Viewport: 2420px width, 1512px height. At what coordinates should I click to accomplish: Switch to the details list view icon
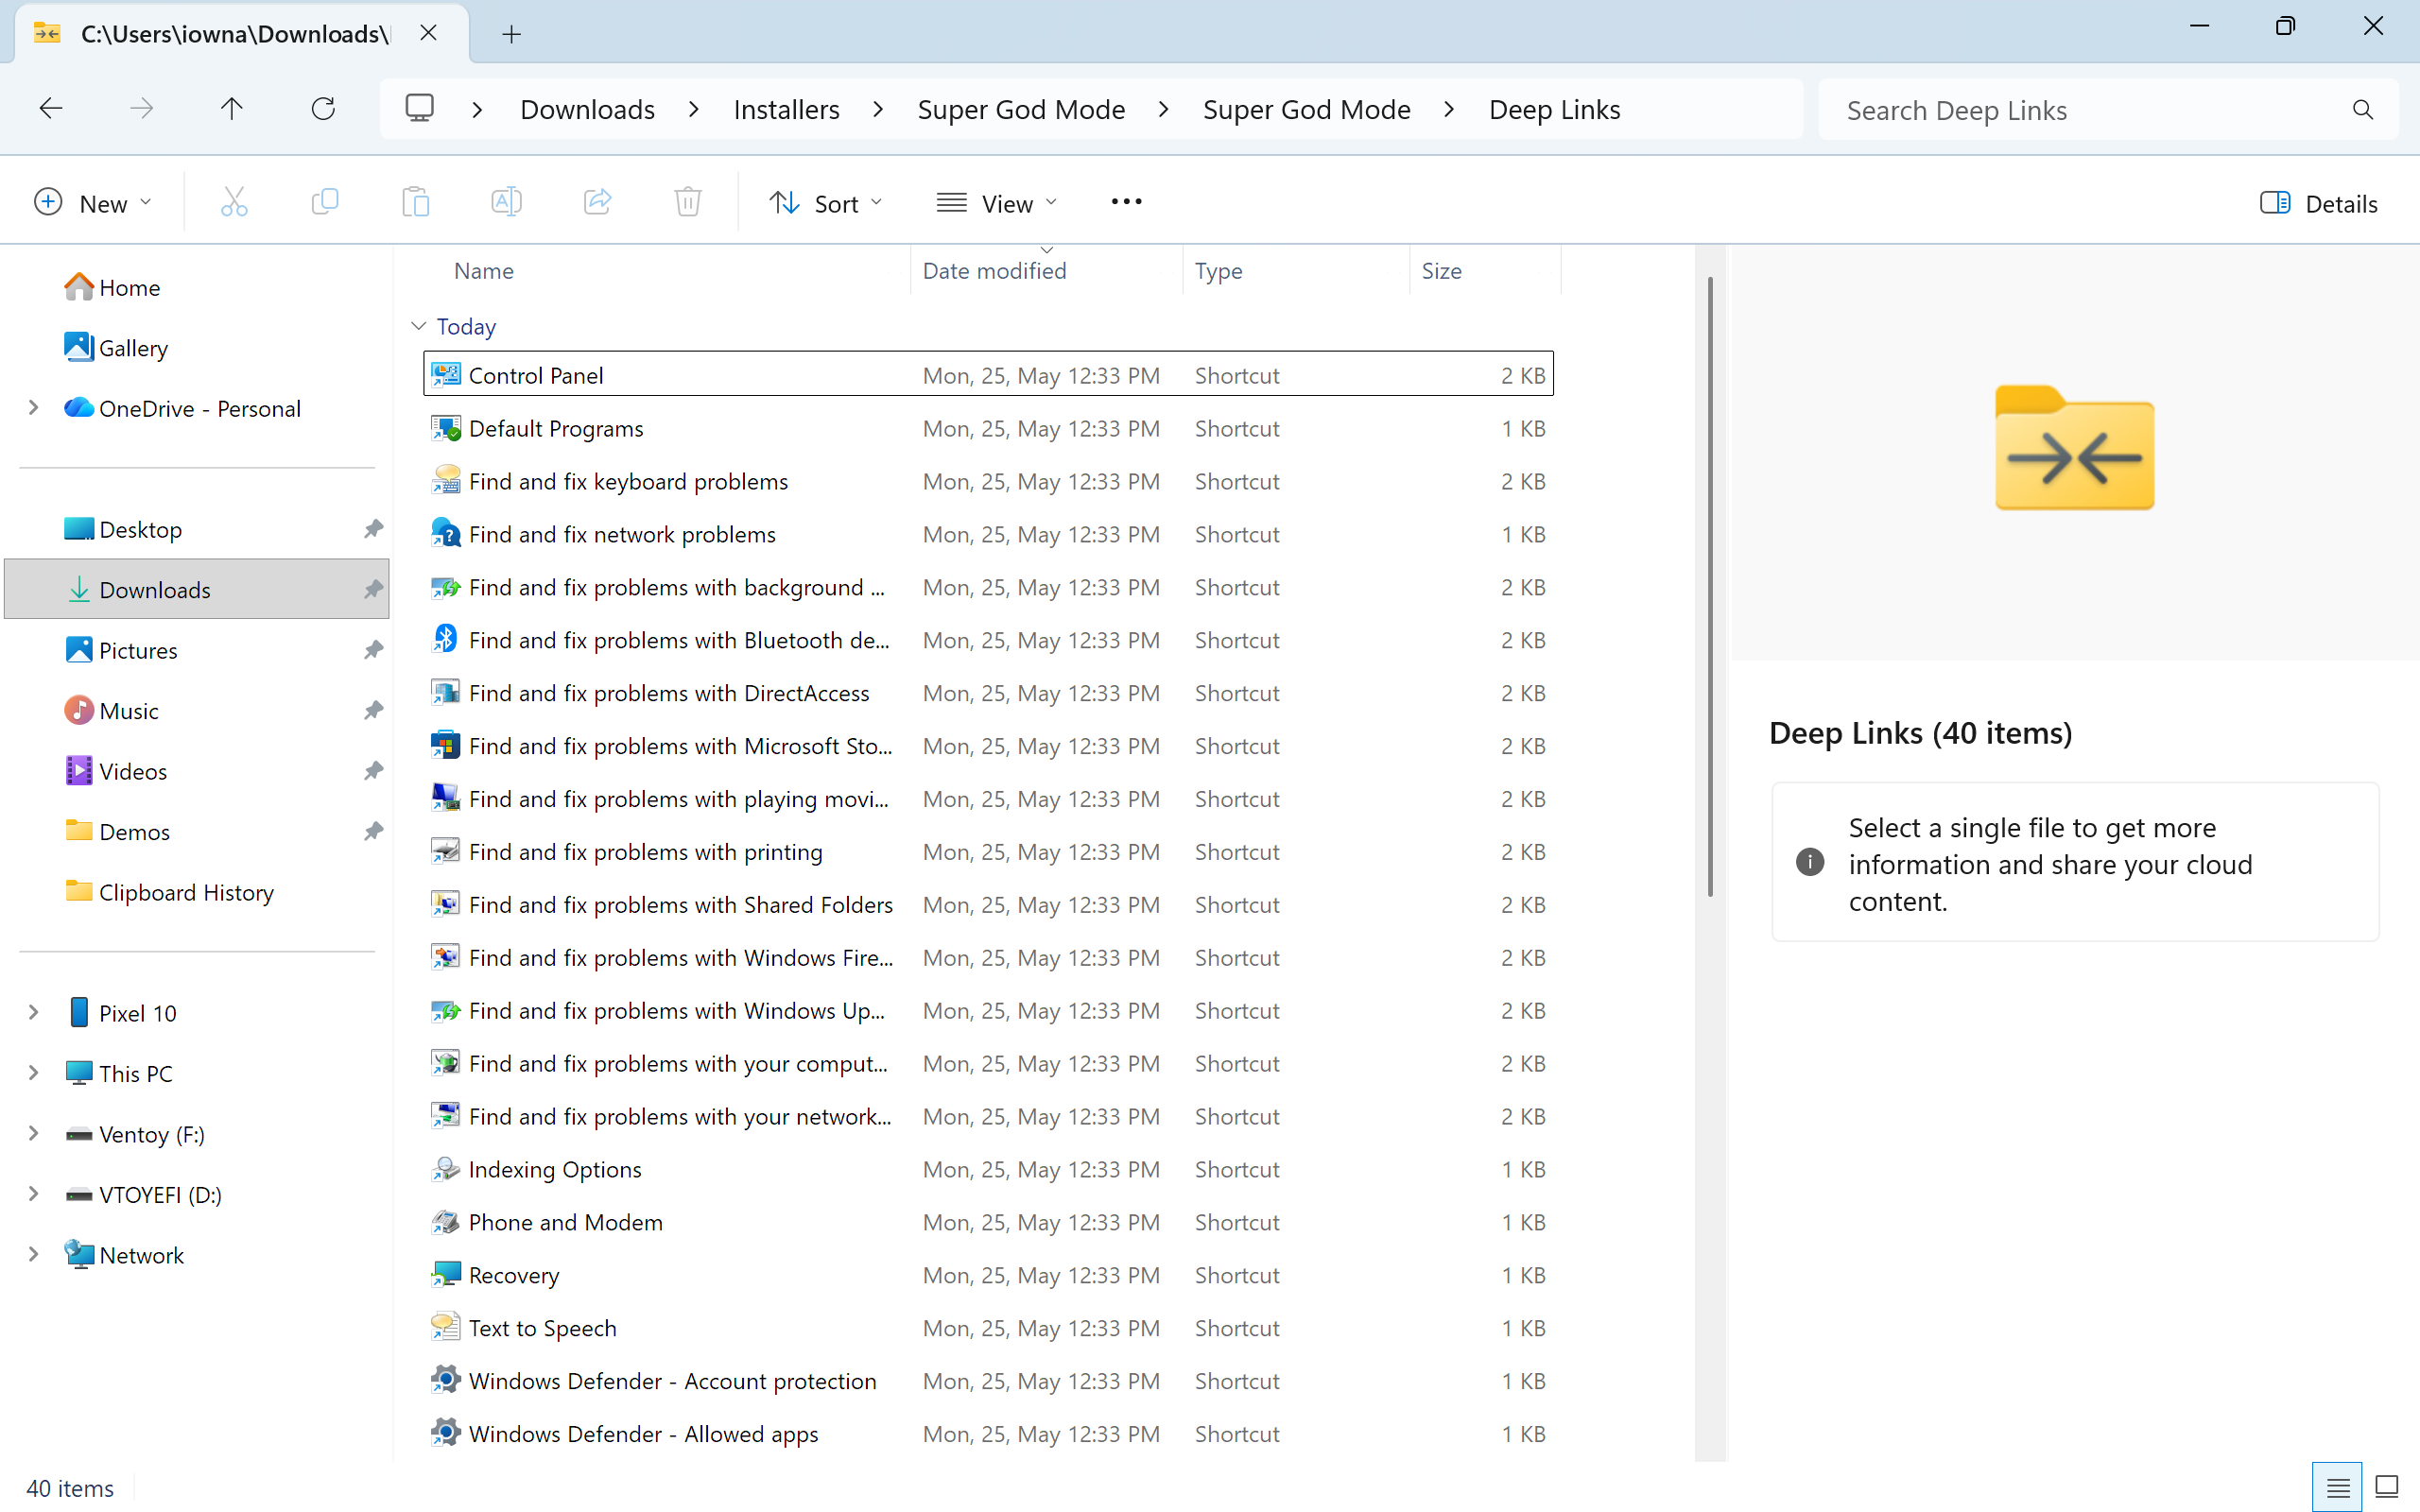pyautogui.click(x=2337, y=1487)
